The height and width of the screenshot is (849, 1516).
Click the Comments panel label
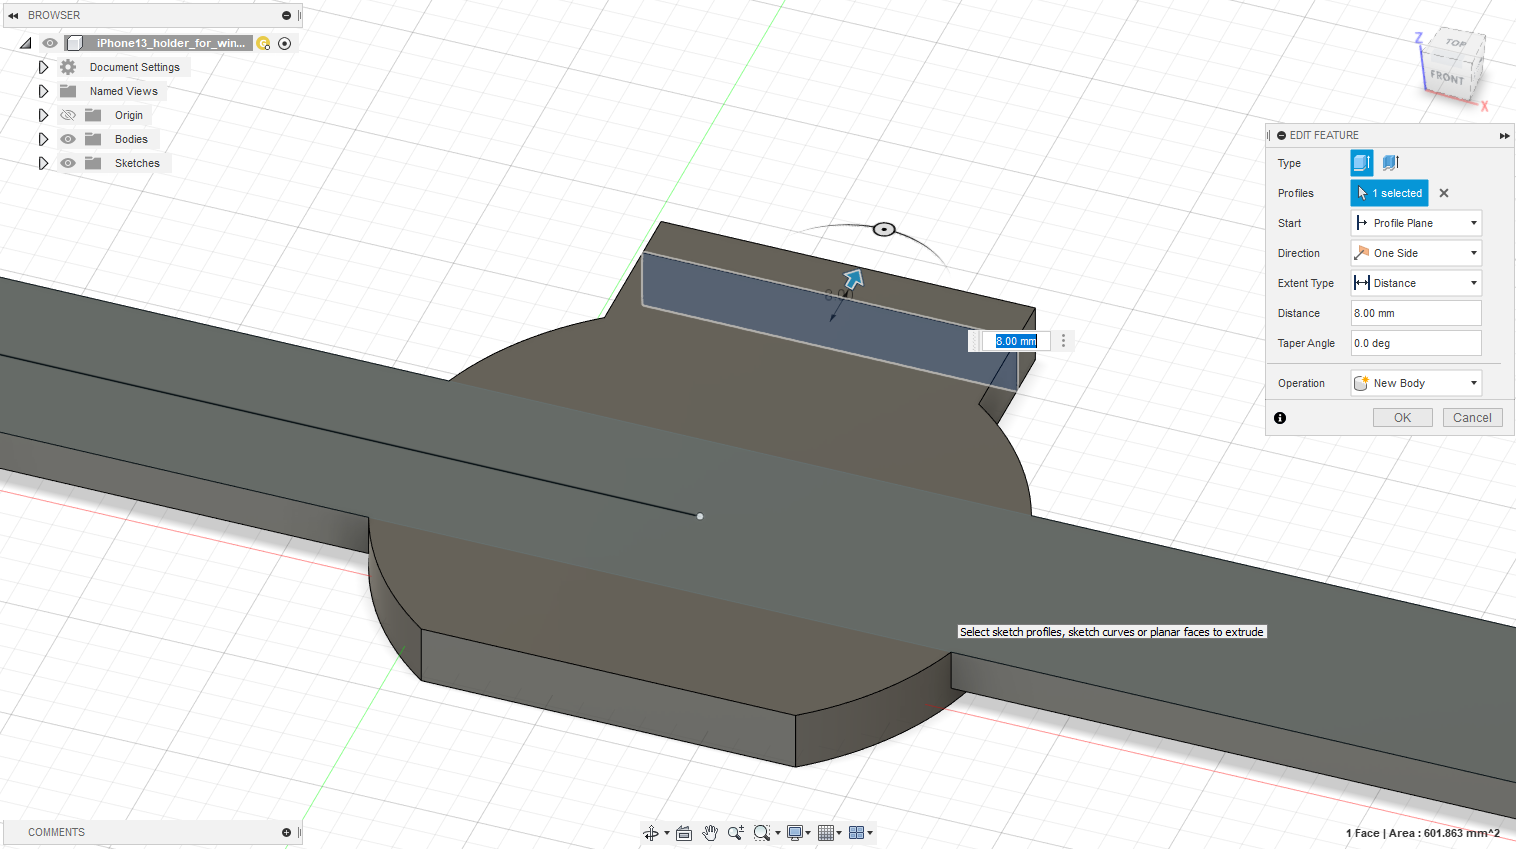click(56, 832)
